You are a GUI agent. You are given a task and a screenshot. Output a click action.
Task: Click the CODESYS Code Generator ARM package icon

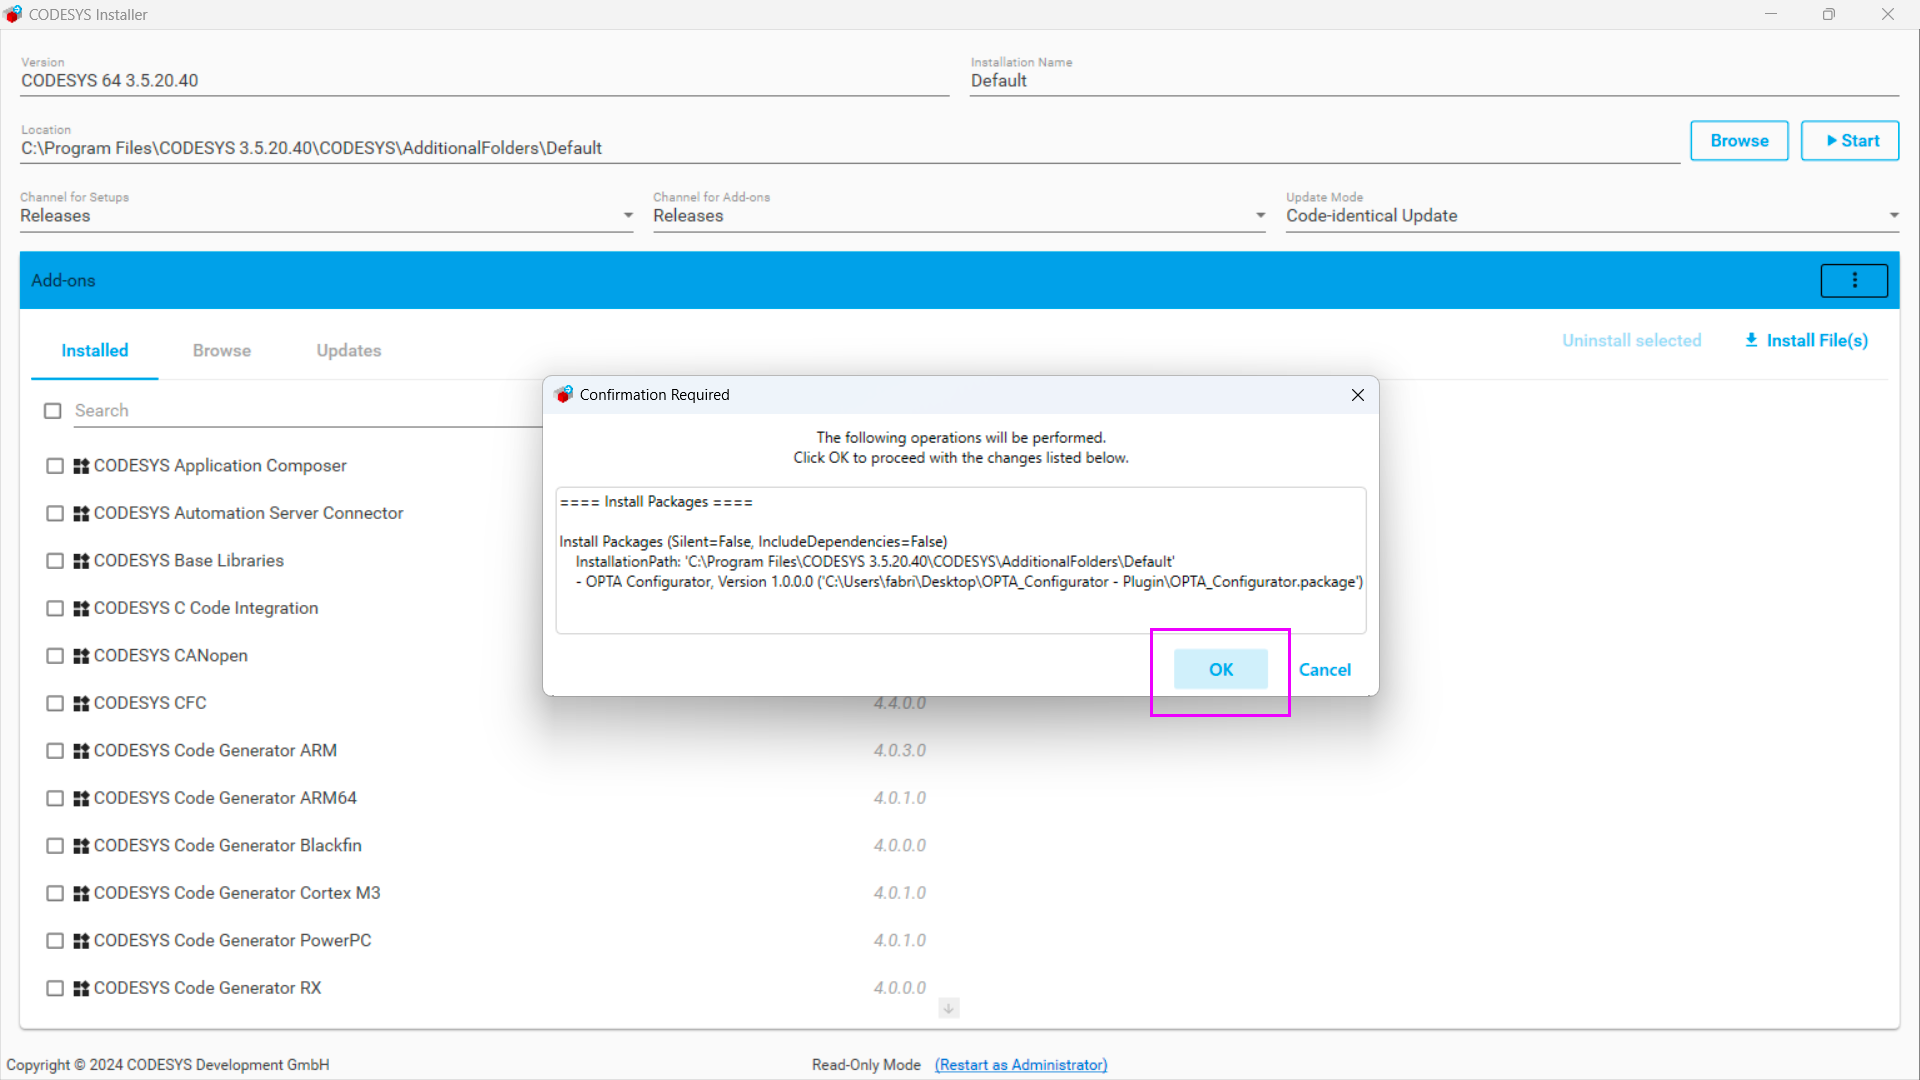pyautogui.click(x=81, y=751)
